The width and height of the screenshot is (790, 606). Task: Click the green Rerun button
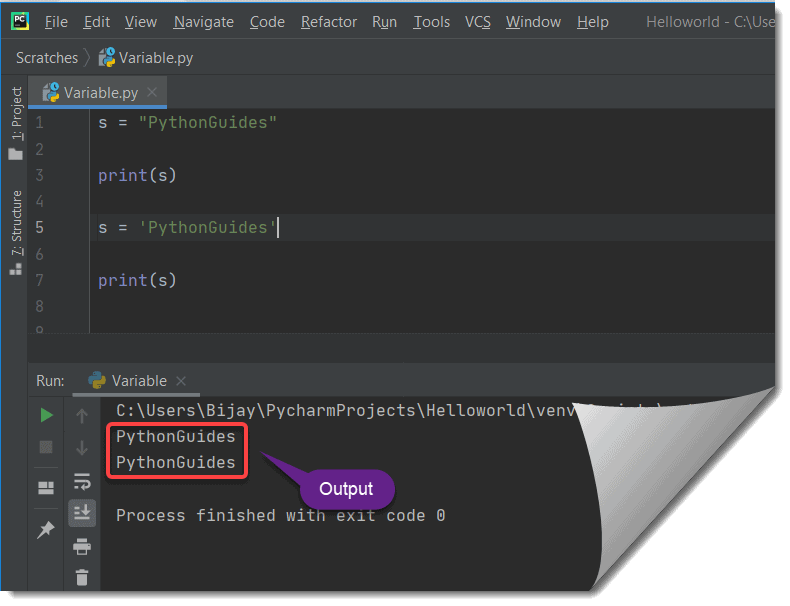click(46, 416)
